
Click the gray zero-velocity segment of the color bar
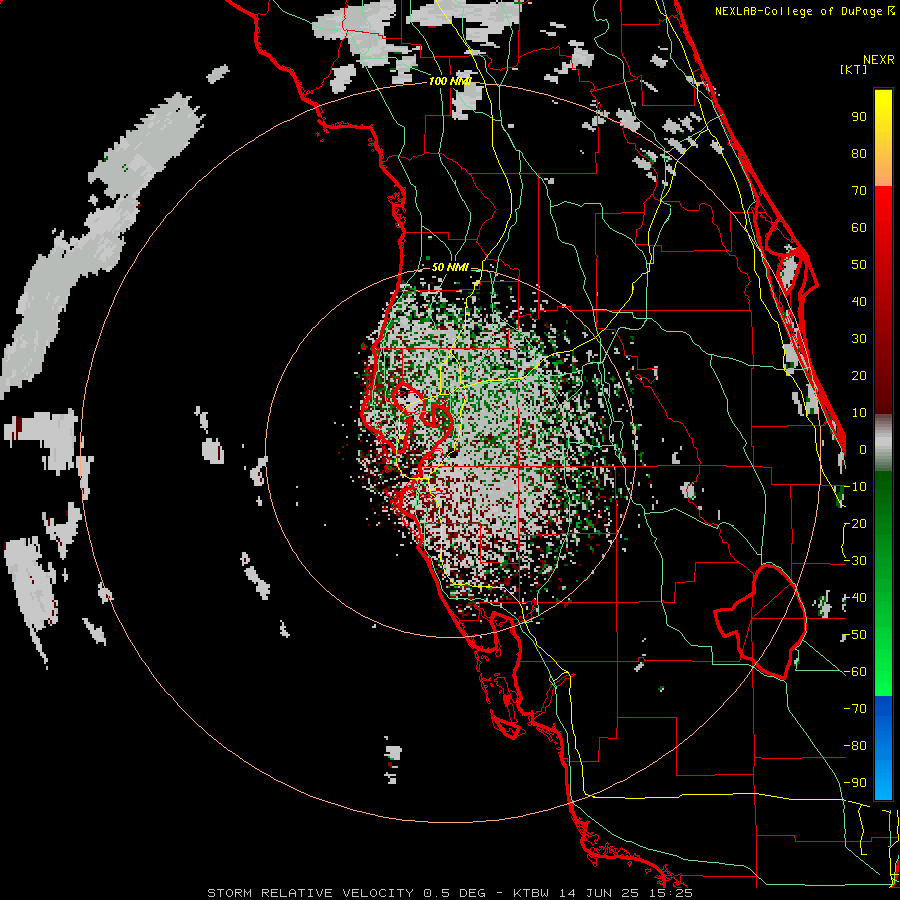pyautogui.click(x=883, y=443)
